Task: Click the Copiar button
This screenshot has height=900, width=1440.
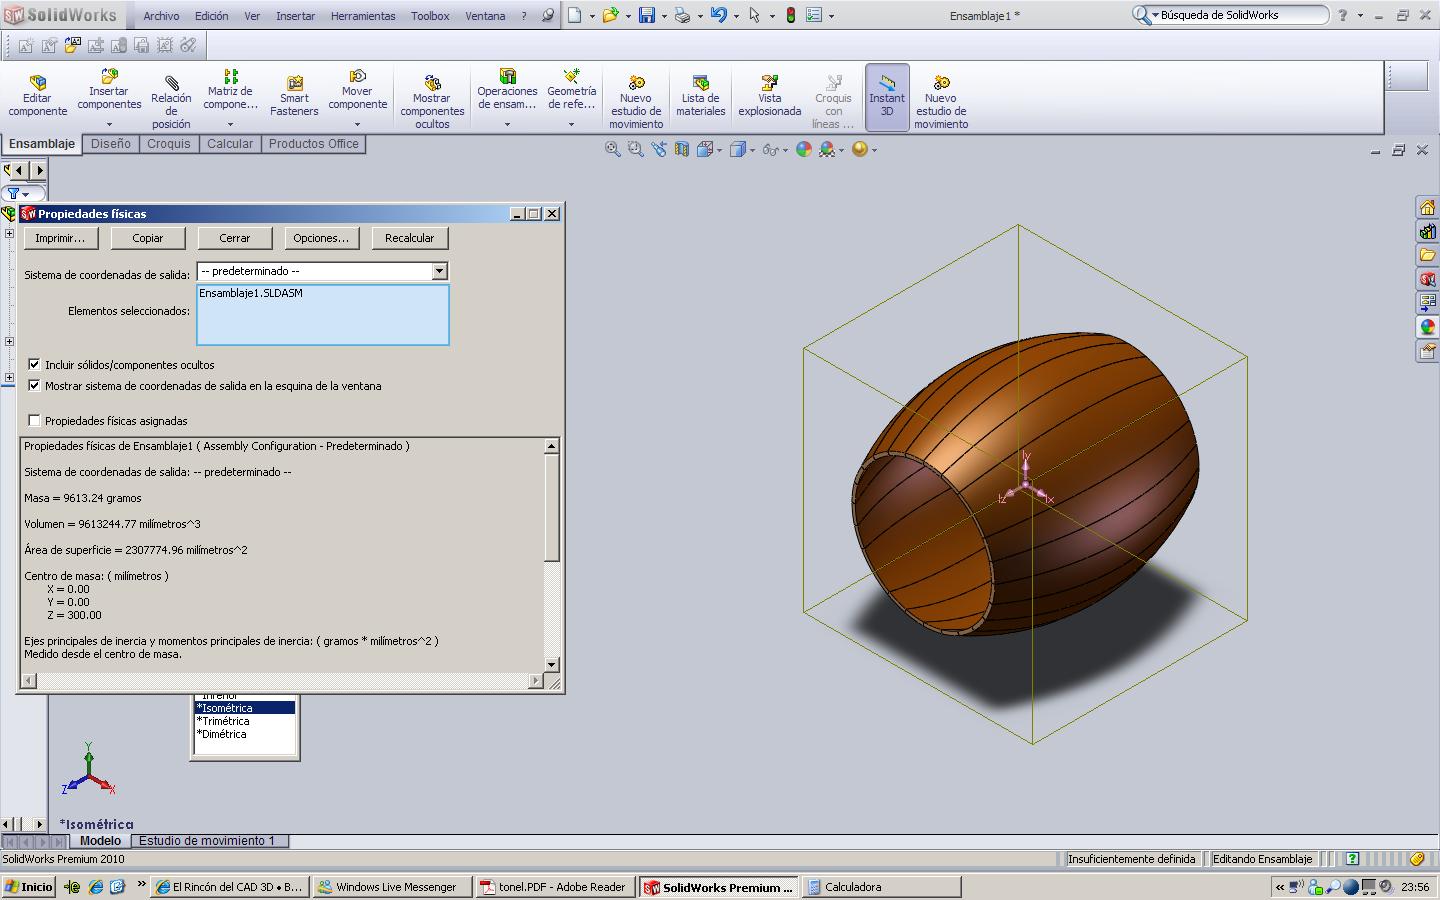Action: [148, 238]
